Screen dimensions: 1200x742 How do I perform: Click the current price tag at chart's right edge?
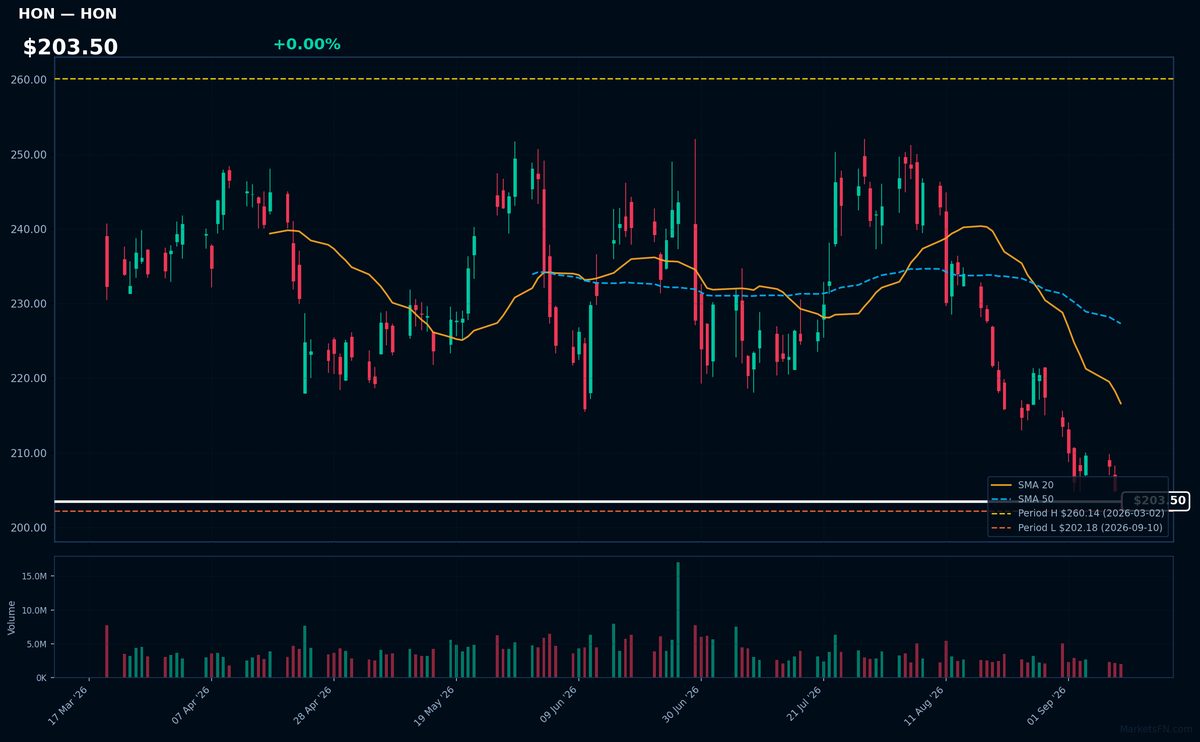(x=1155, y=501)
